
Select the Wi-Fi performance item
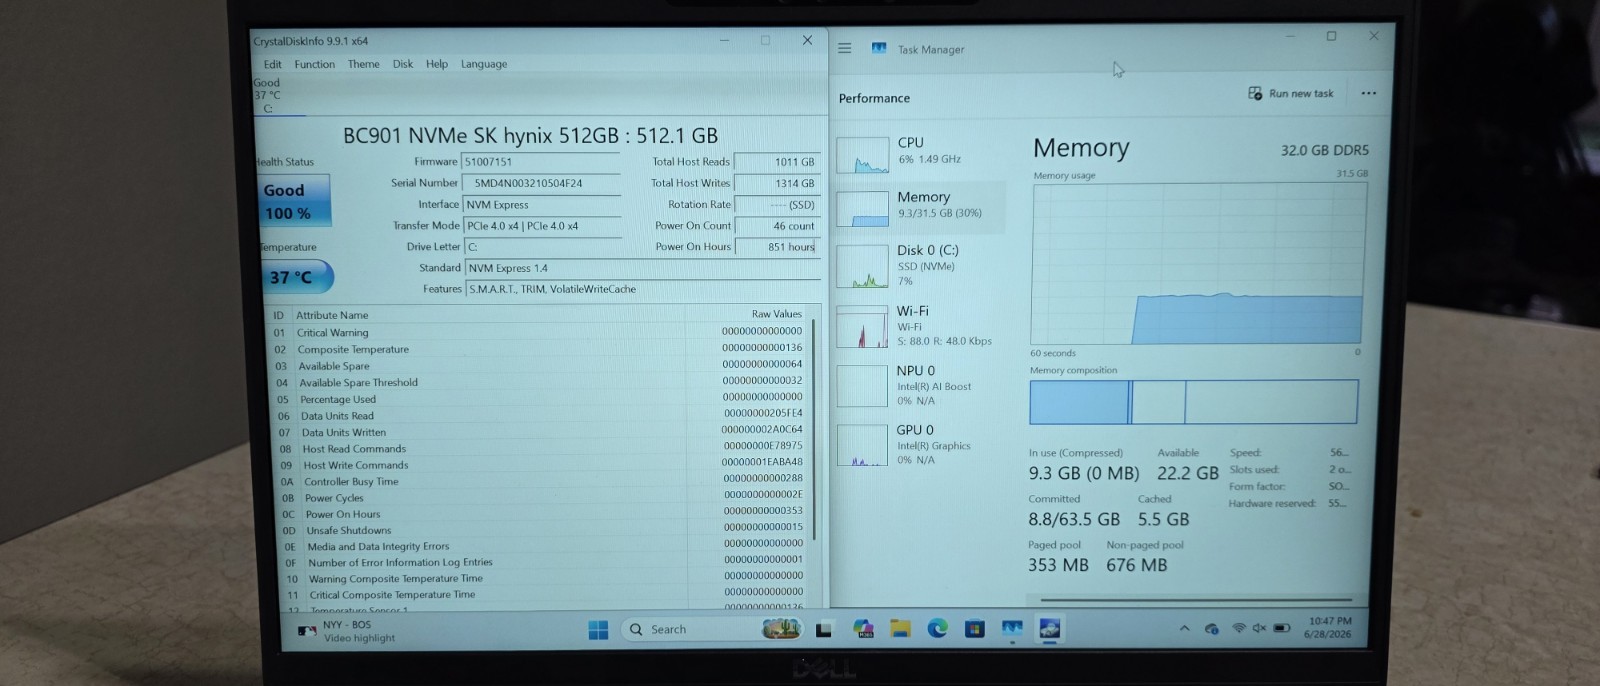(x=920, y=326)
